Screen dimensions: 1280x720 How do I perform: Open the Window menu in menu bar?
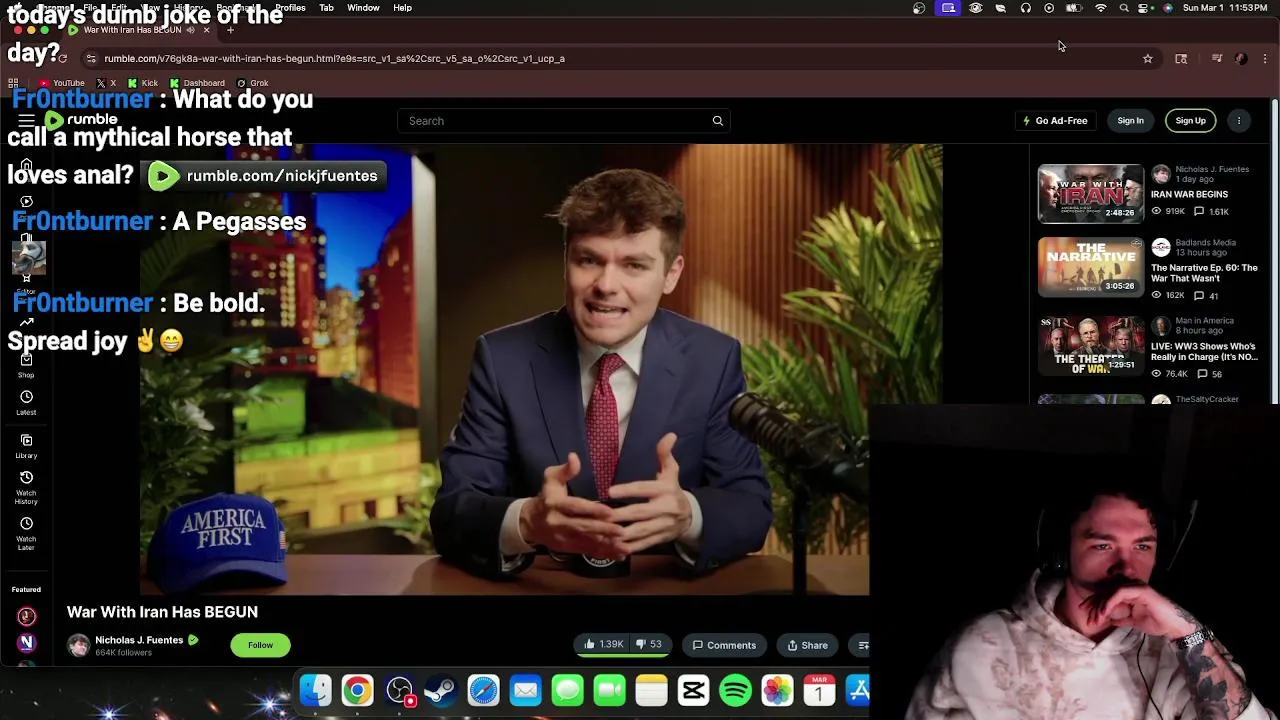[x=363, y=8]
